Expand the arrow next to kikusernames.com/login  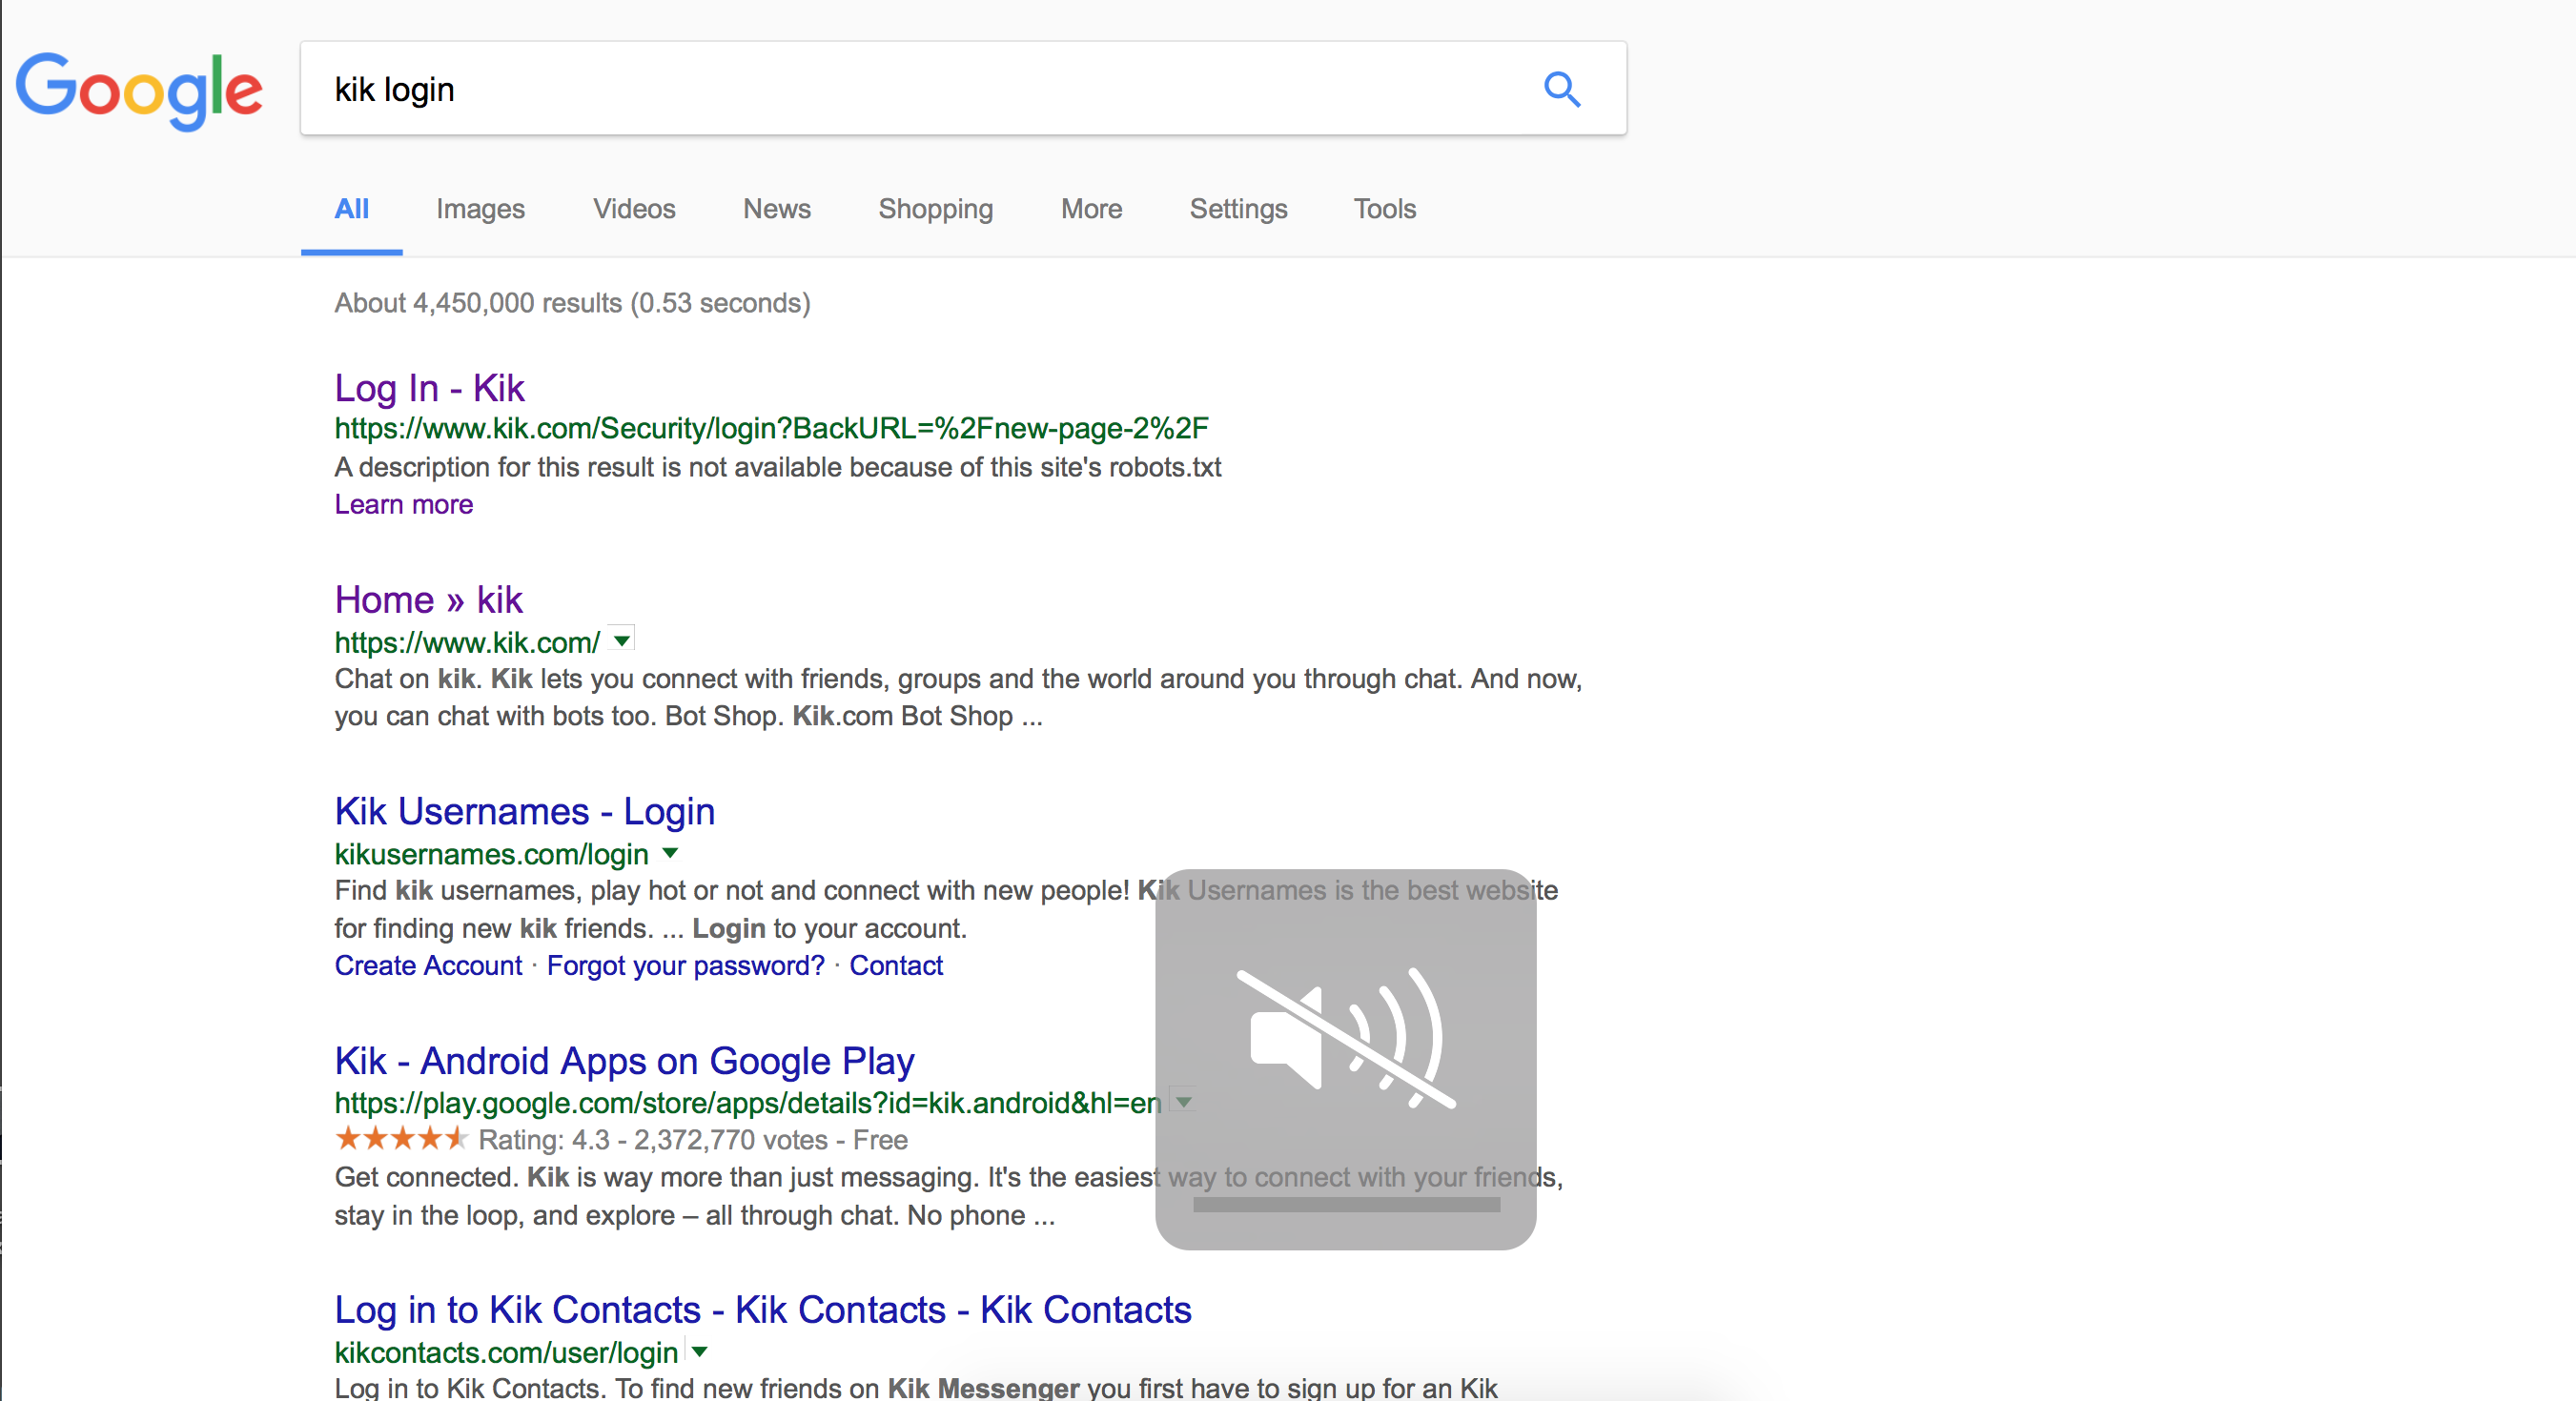click(670, 853)
